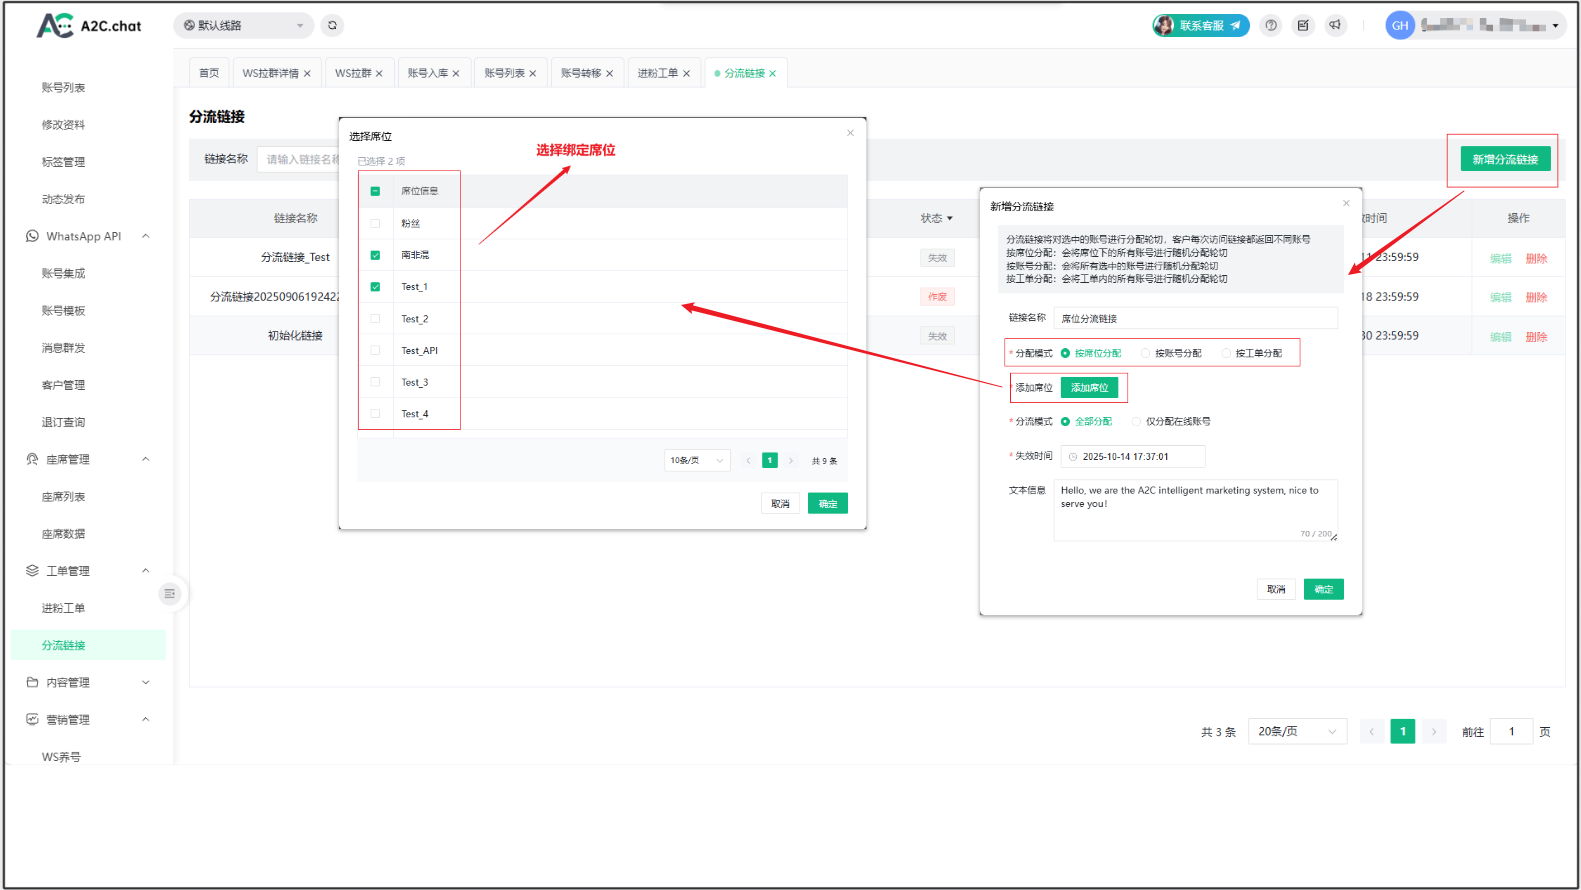
Task: Click the clock icon in 失效时间 field
Action: click(1073, 457)
